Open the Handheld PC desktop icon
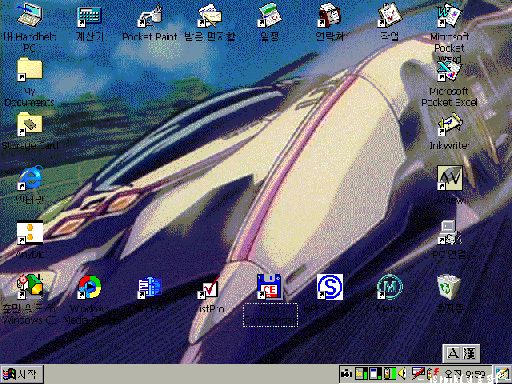The width and height of the screenshot is (512, 384). pos(29,15)
